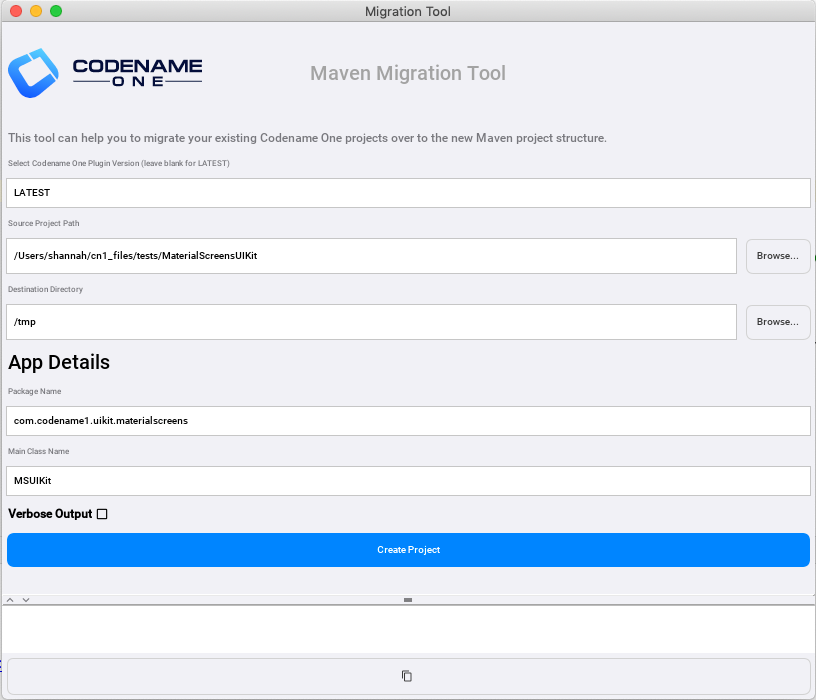
Task: Browse for the Source Project Path
Action: 777,256
